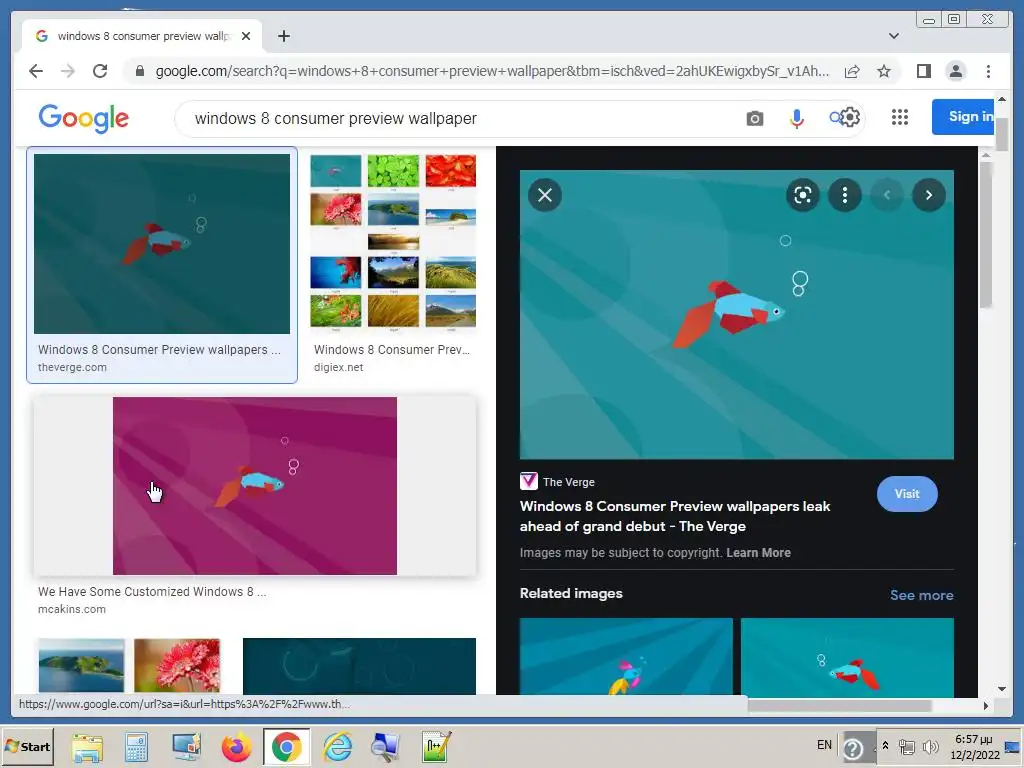Click the digiex.net source text
This screenshot has height=768, width=1024.
pos(338,367)
